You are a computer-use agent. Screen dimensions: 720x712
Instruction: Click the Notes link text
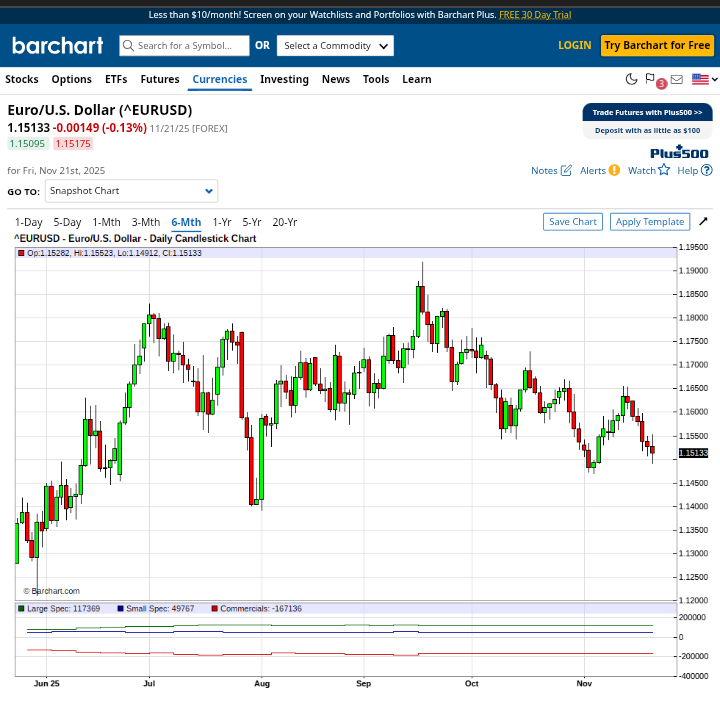pyautogui.click(x=544, y=170)
